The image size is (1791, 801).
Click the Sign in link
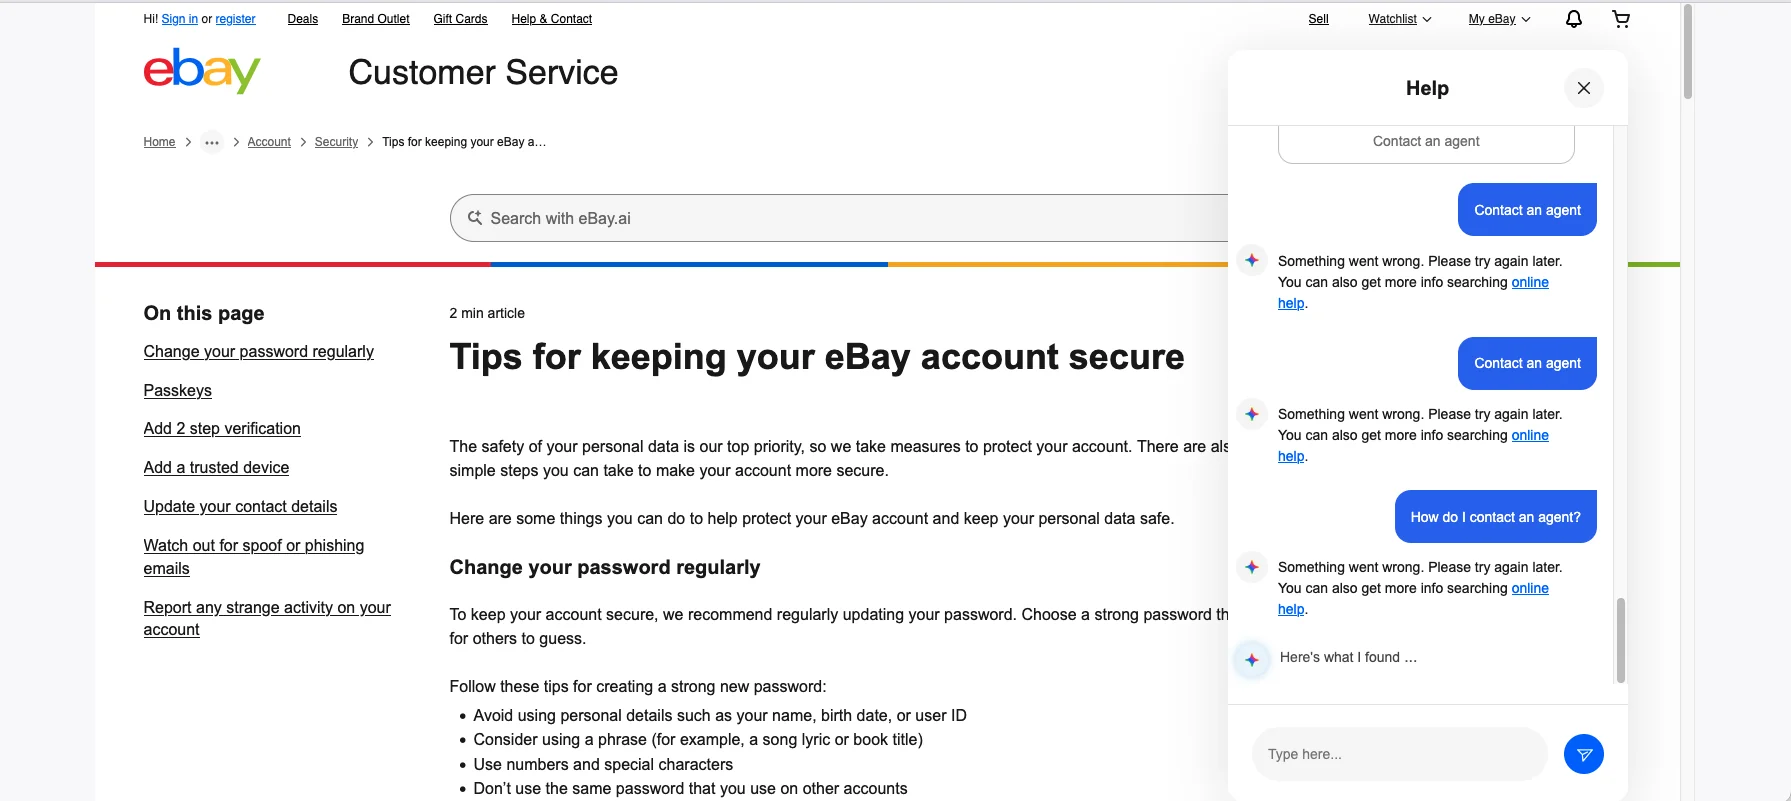(180, 19)
